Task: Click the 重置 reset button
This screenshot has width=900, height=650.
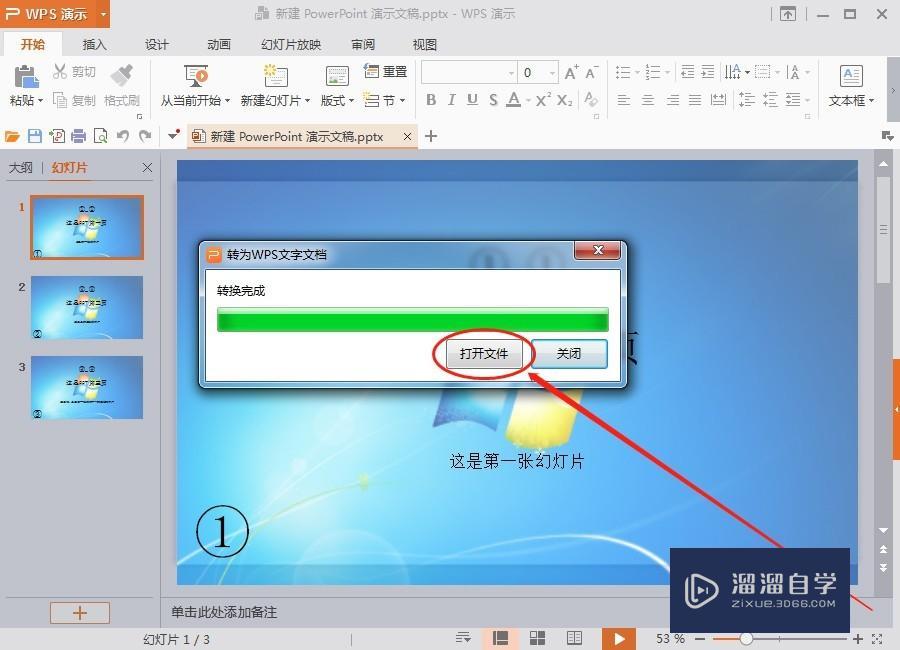Action: click(385, 71)
